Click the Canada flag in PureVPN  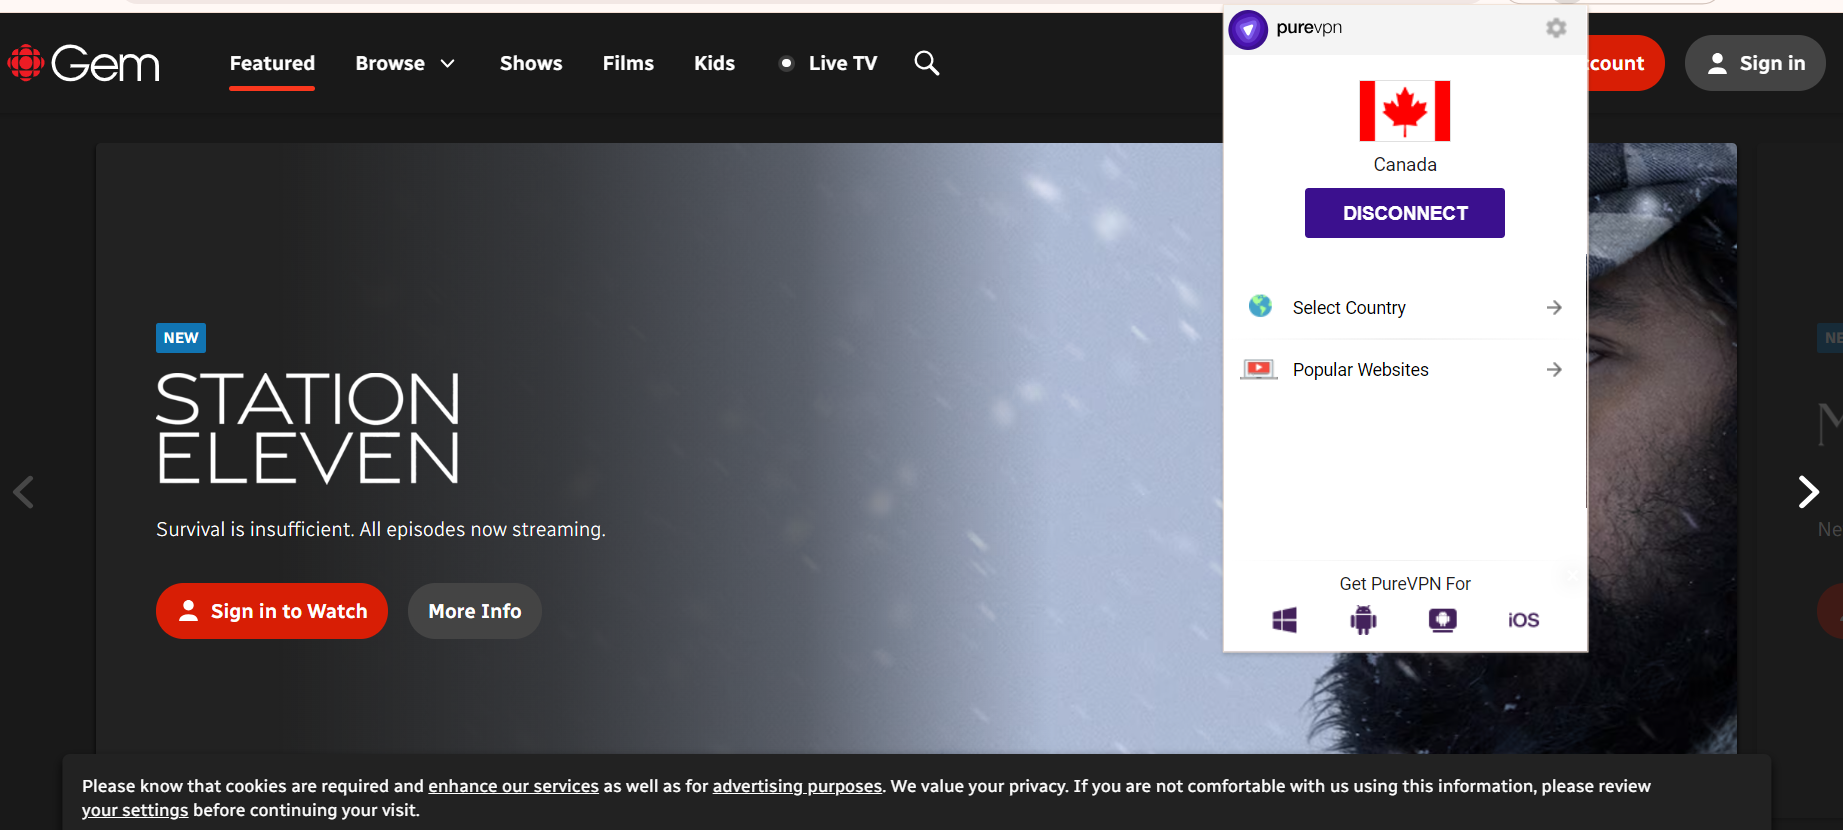click(1405, 111)
